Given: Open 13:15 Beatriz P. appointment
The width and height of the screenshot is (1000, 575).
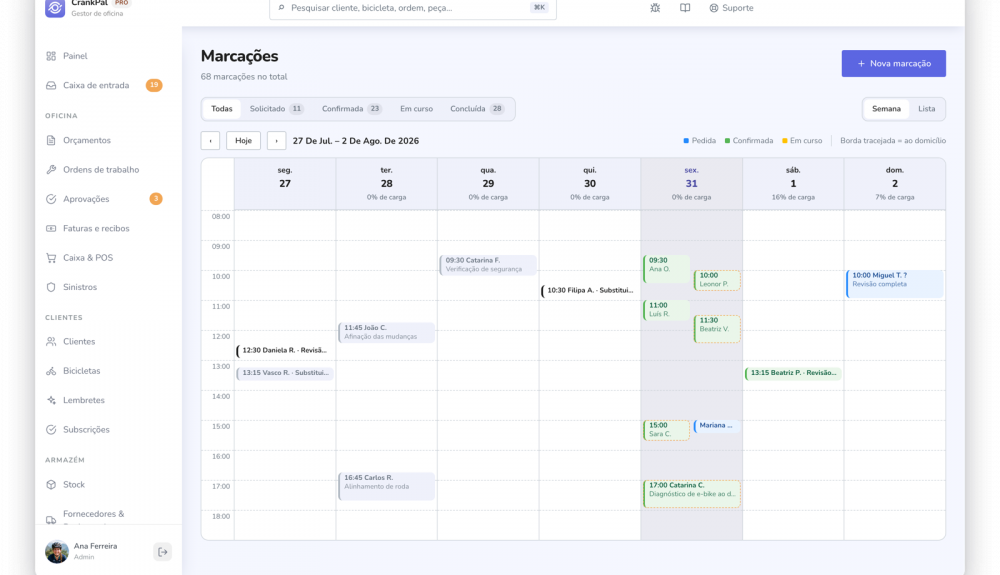Looking at the screenshot, I should [x=793, y=373].
